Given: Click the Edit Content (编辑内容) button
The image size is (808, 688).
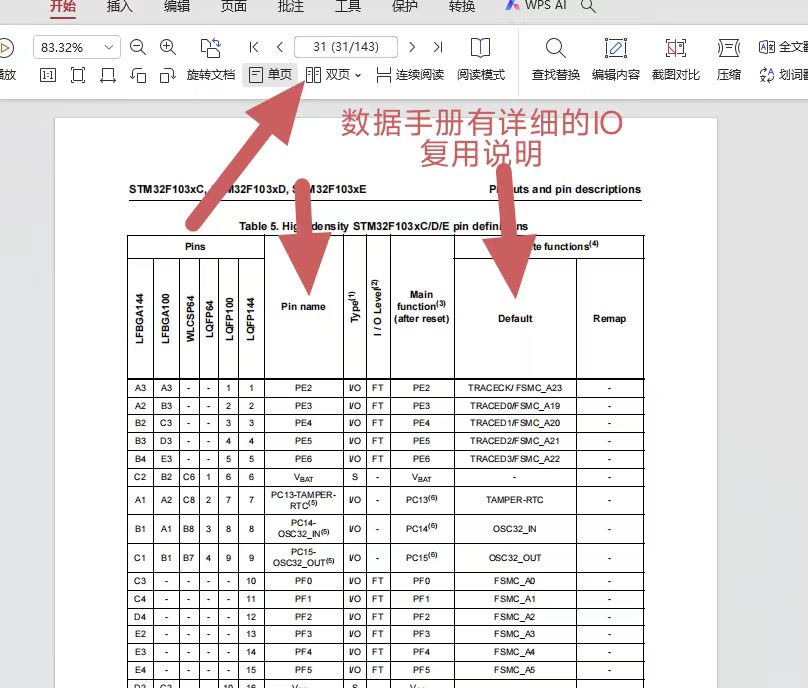Looking at the screenshot, I should pos(616,59).
